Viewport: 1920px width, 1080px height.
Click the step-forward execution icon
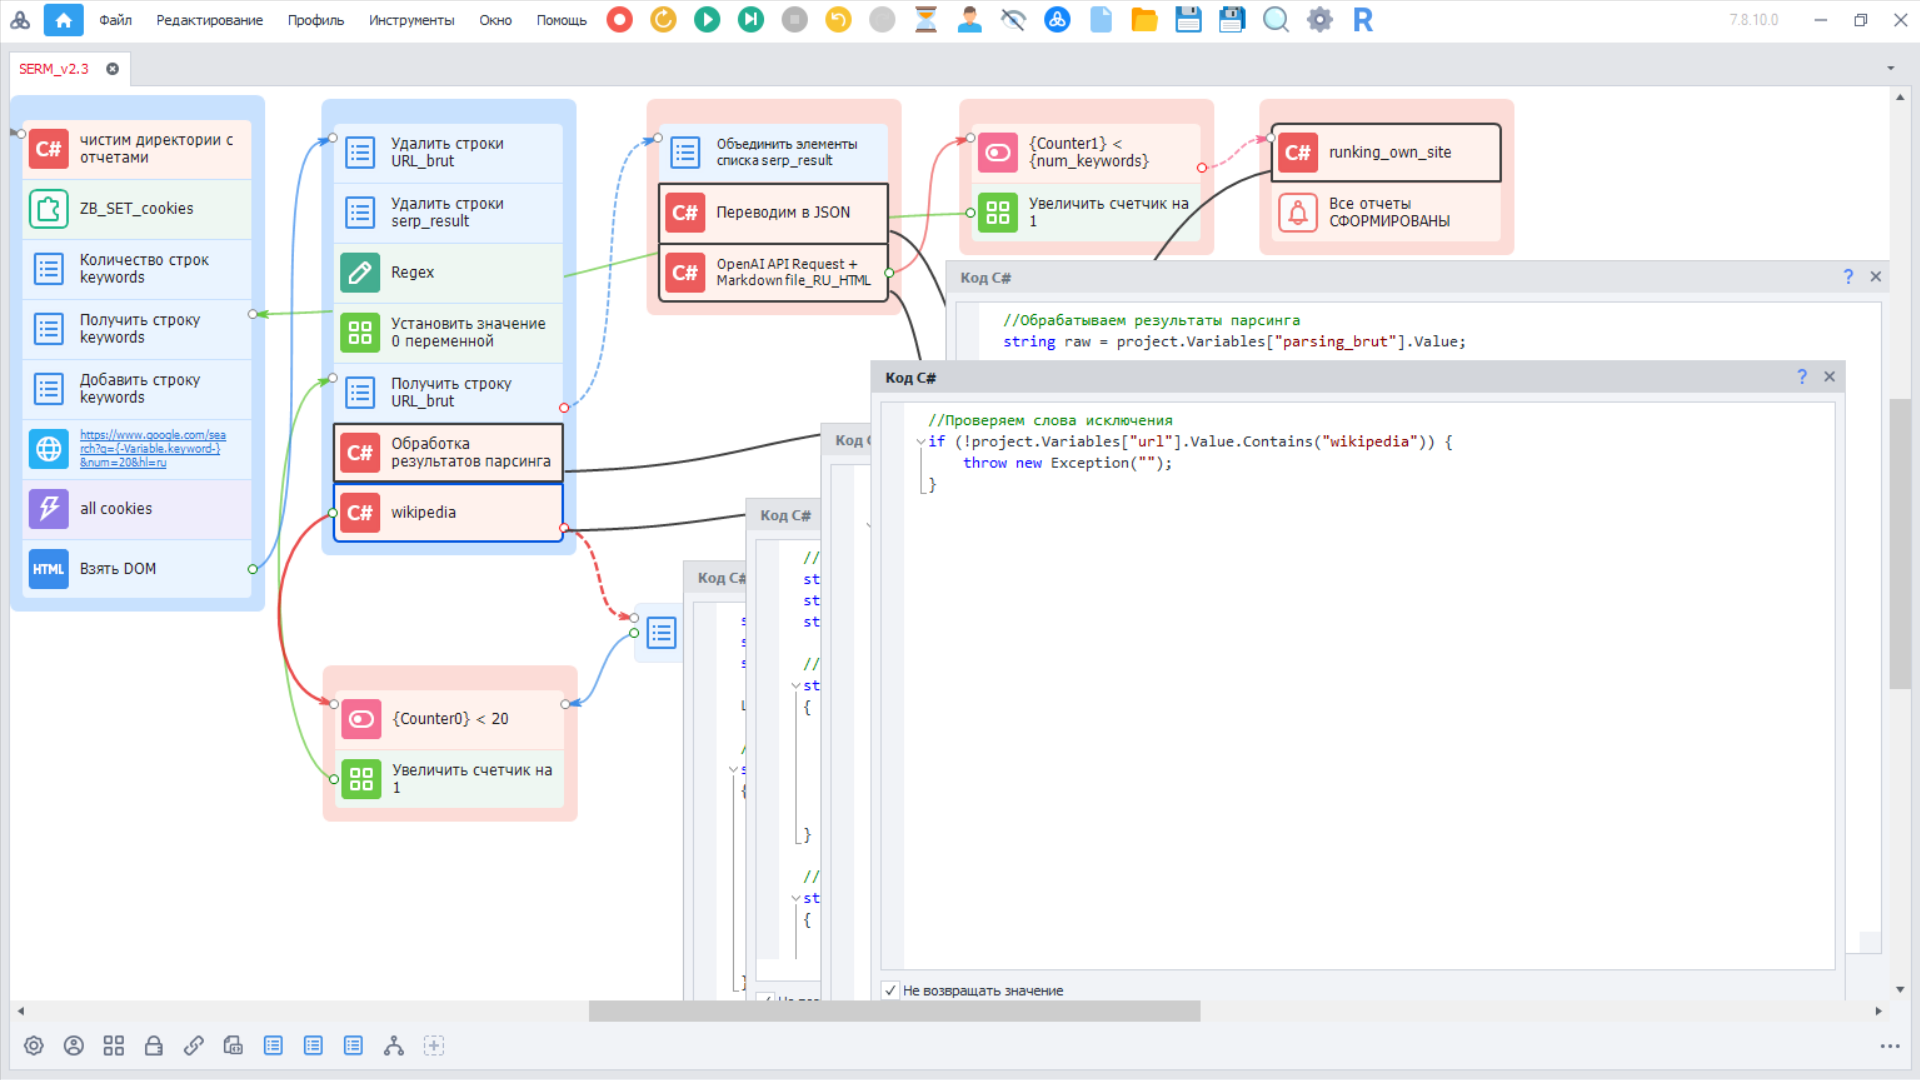click(x=751, y=20)
